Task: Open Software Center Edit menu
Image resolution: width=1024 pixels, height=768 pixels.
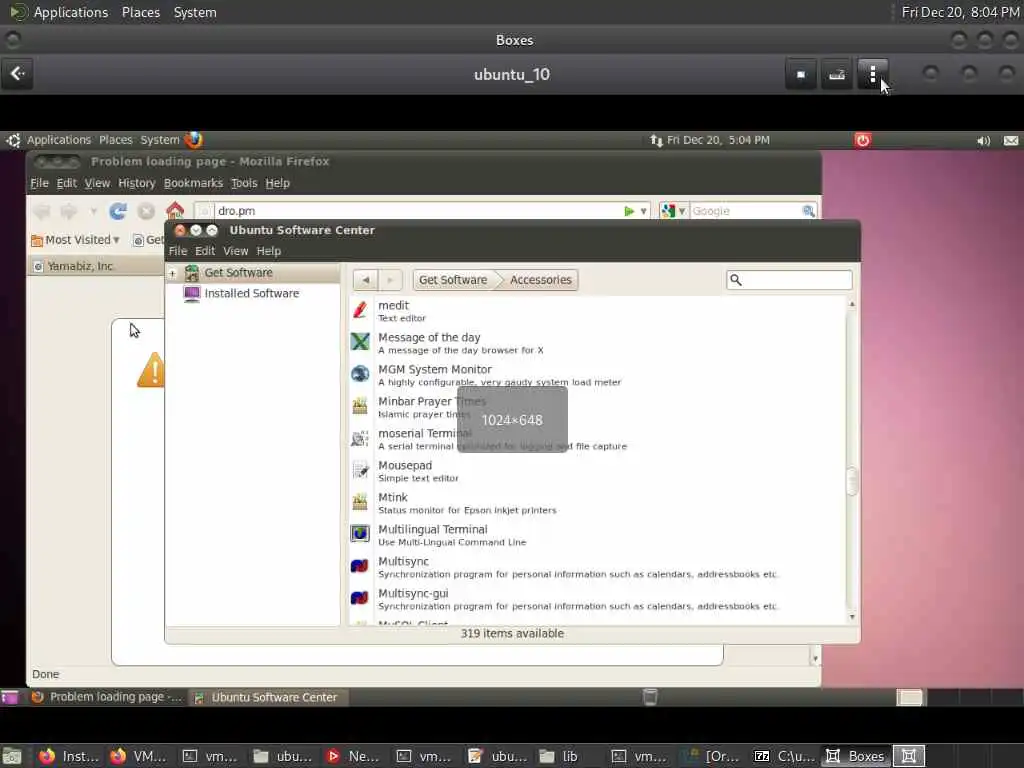Action: [x=204, y=251]
